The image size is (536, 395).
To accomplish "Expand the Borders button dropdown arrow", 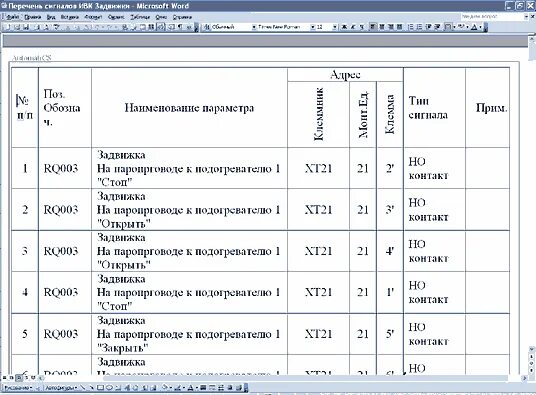I will [454, 27].
